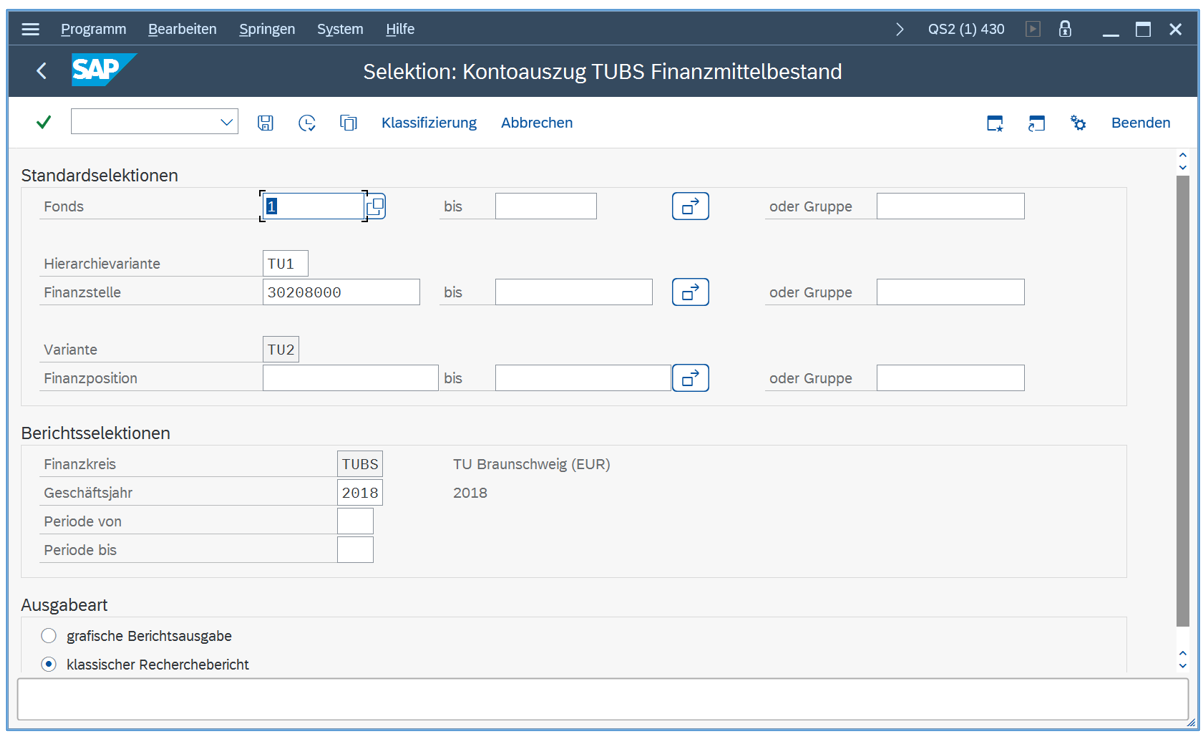The image size is (1203, 735).
Task: Open value help next to Fonds field
Action: click(x=375, y=206)
